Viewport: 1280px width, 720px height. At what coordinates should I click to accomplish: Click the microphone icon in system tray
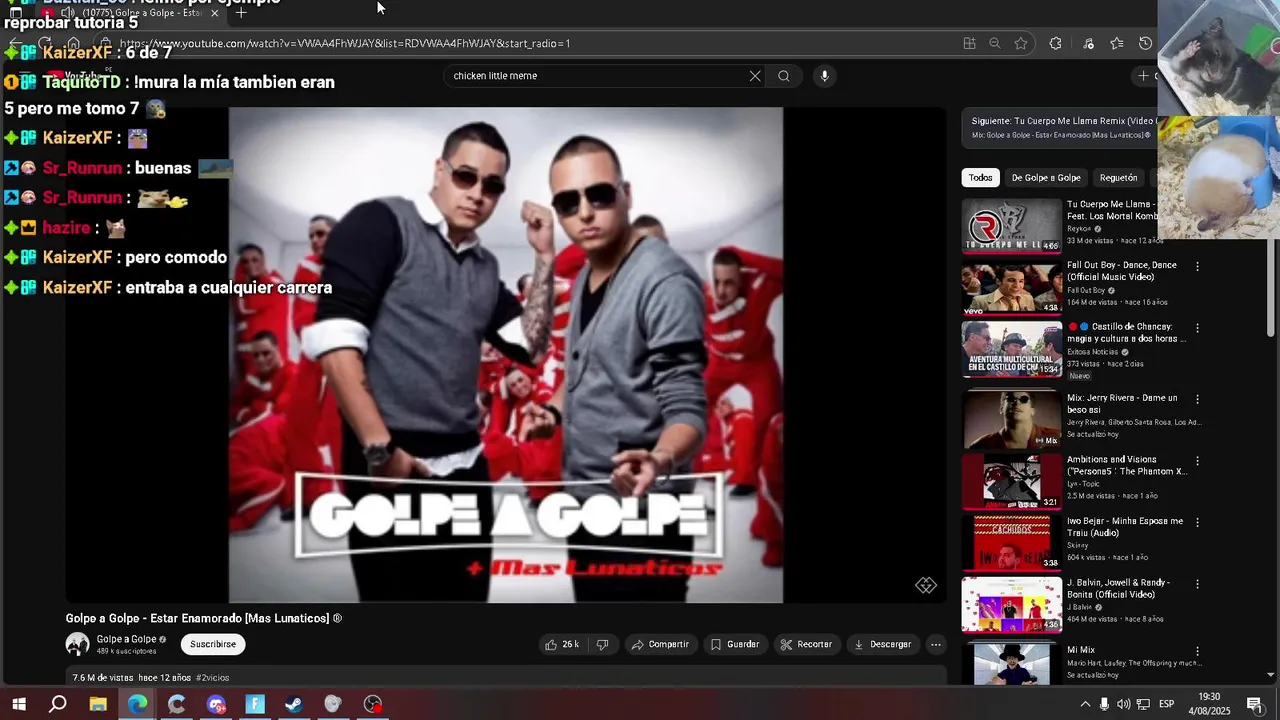[1104, 704]
